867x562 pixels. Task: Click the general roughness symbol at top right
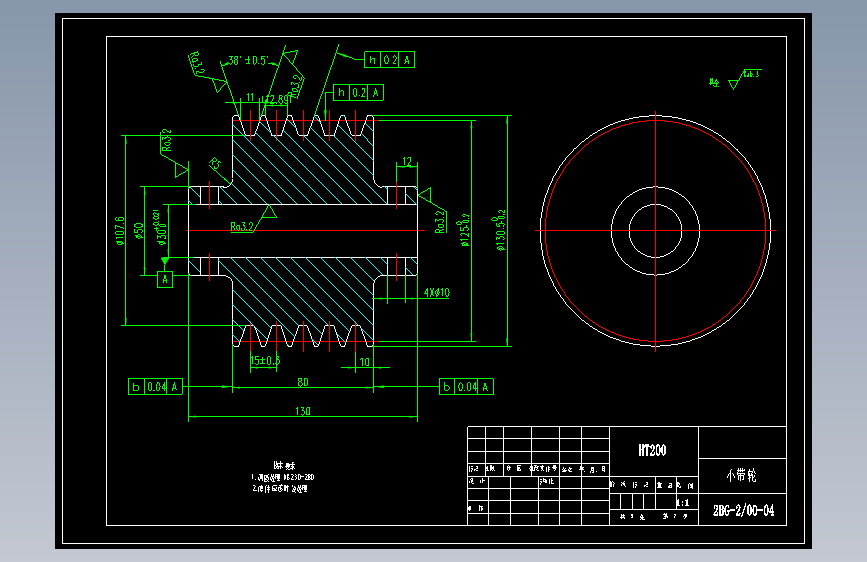[x=734, y=80]
